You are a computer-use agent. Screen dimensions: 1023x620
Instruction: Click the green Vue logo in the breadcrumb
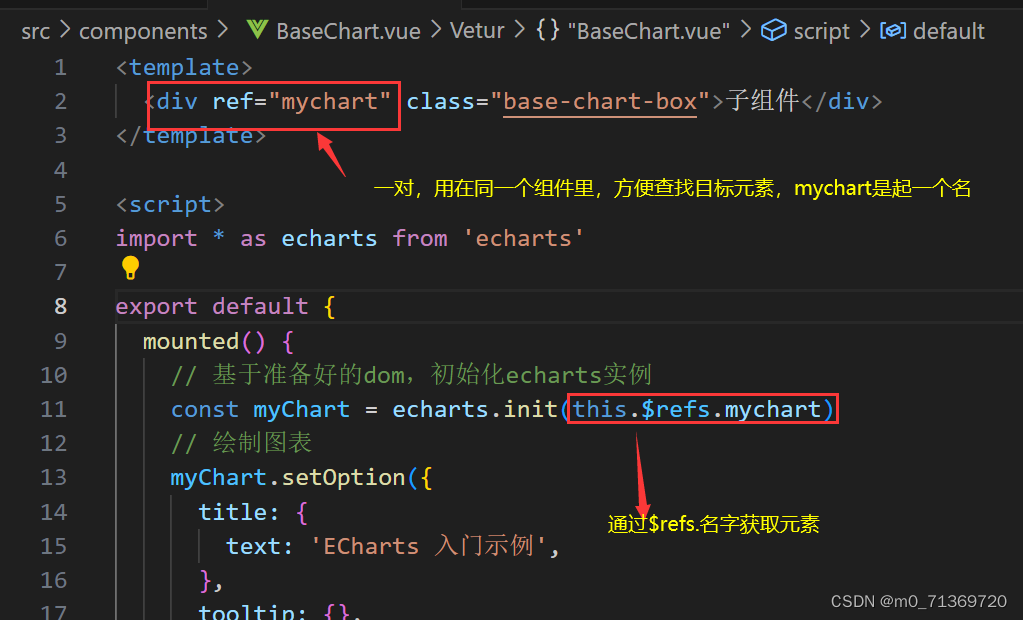pyautogui.click(x=256, y=30)
